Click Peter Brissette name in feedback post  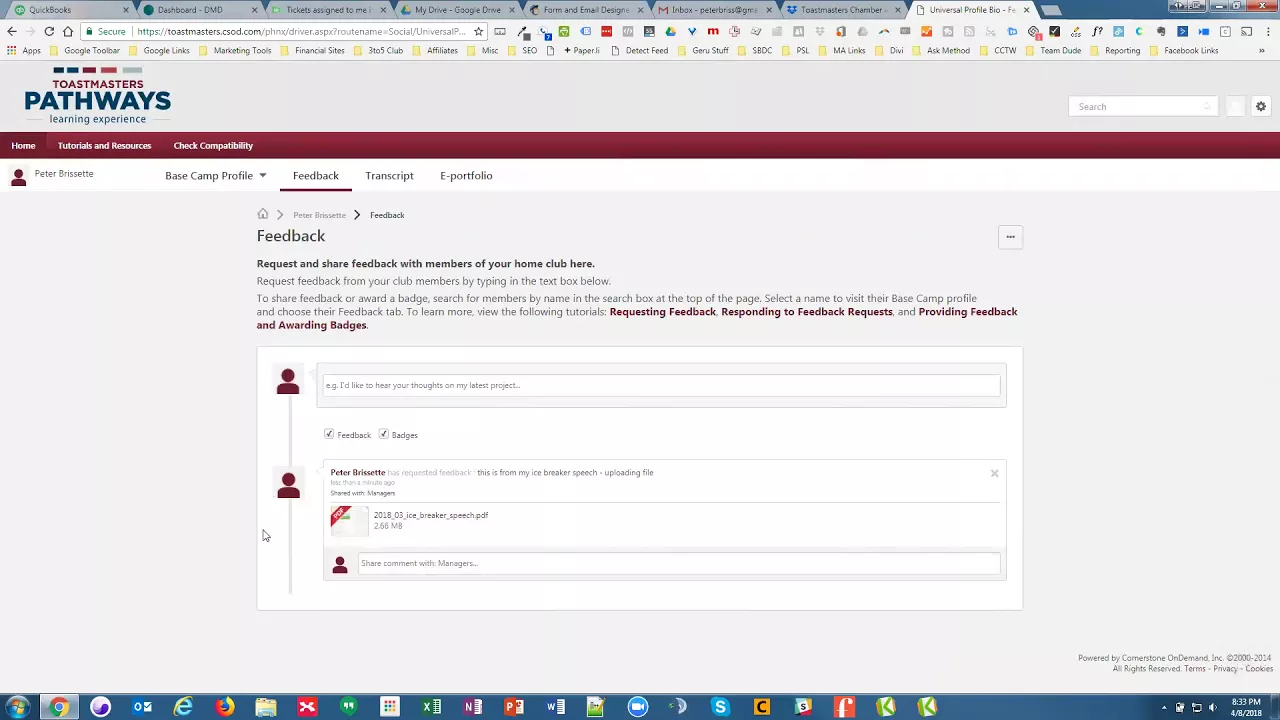358,472
